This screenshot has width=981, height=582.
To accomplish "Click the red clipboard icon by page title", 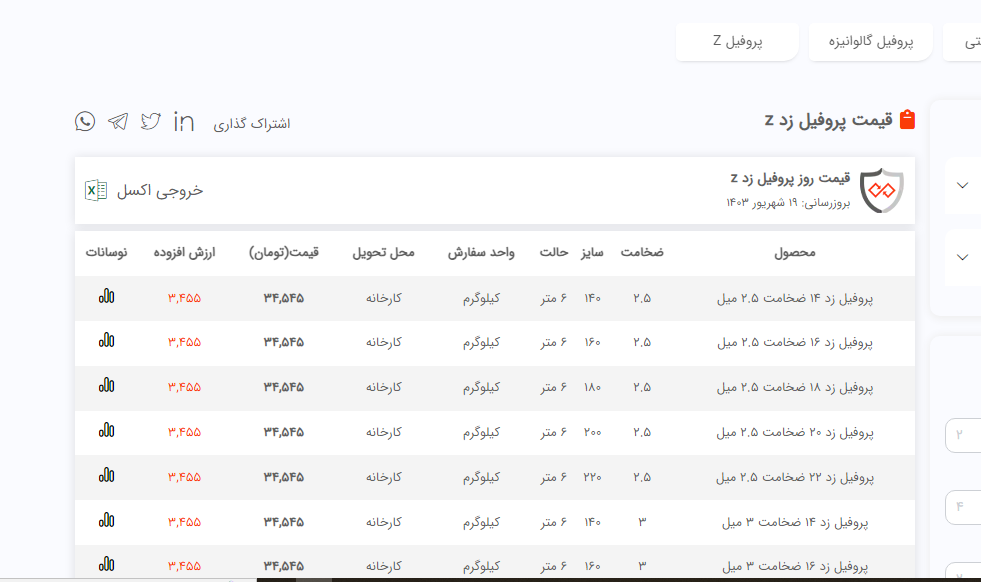I will (907, 120).
